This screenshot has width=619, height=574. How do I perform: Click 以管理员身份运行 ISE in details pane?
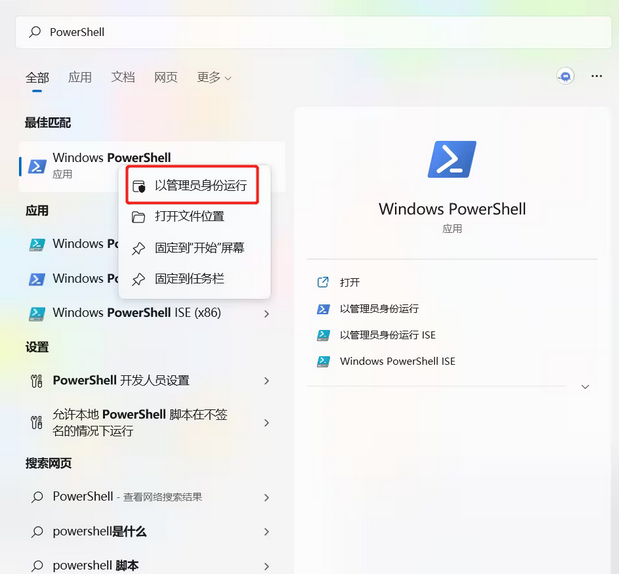(387, 335)
